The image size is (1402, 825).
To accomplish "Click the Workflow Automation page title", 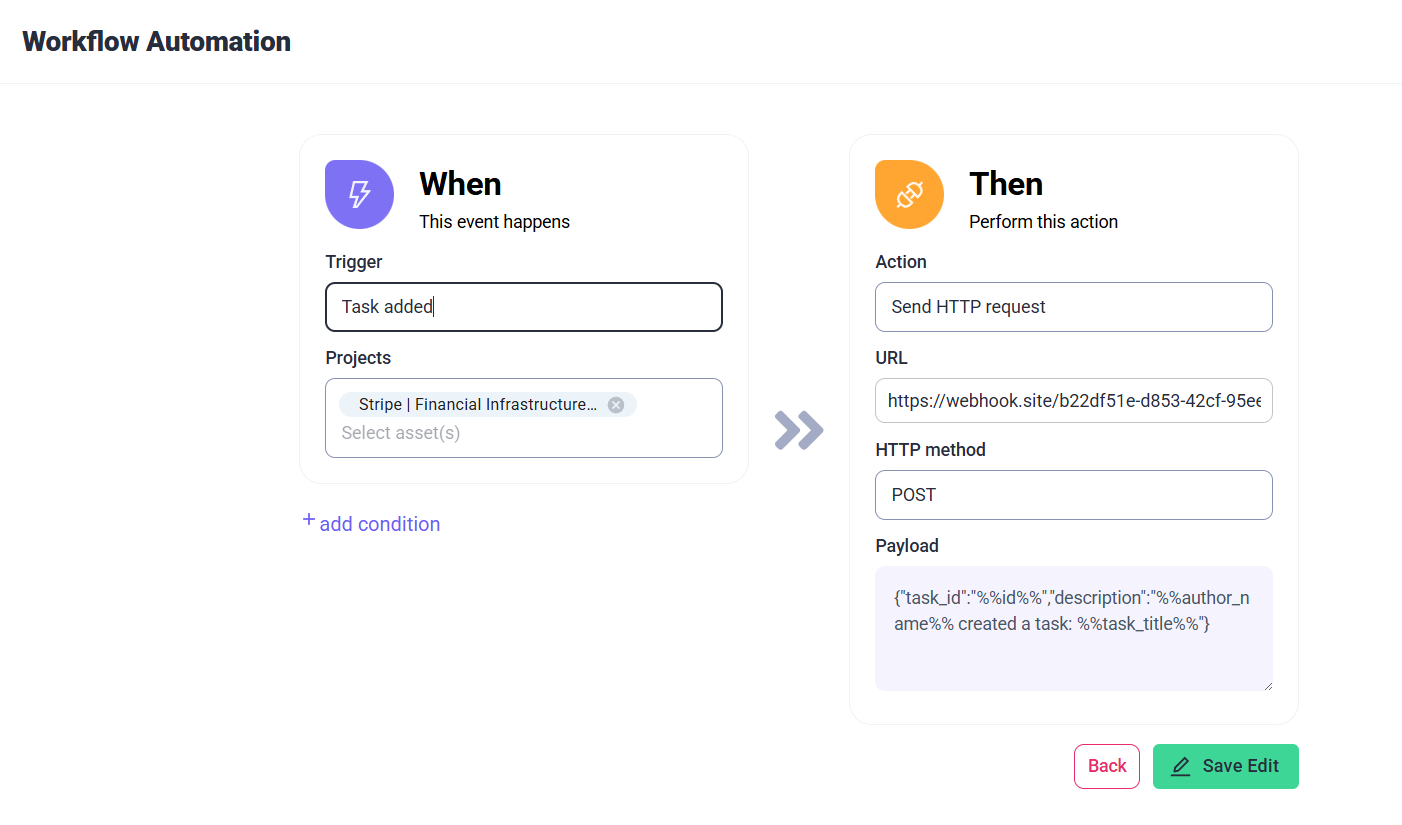I will point(157,41).
